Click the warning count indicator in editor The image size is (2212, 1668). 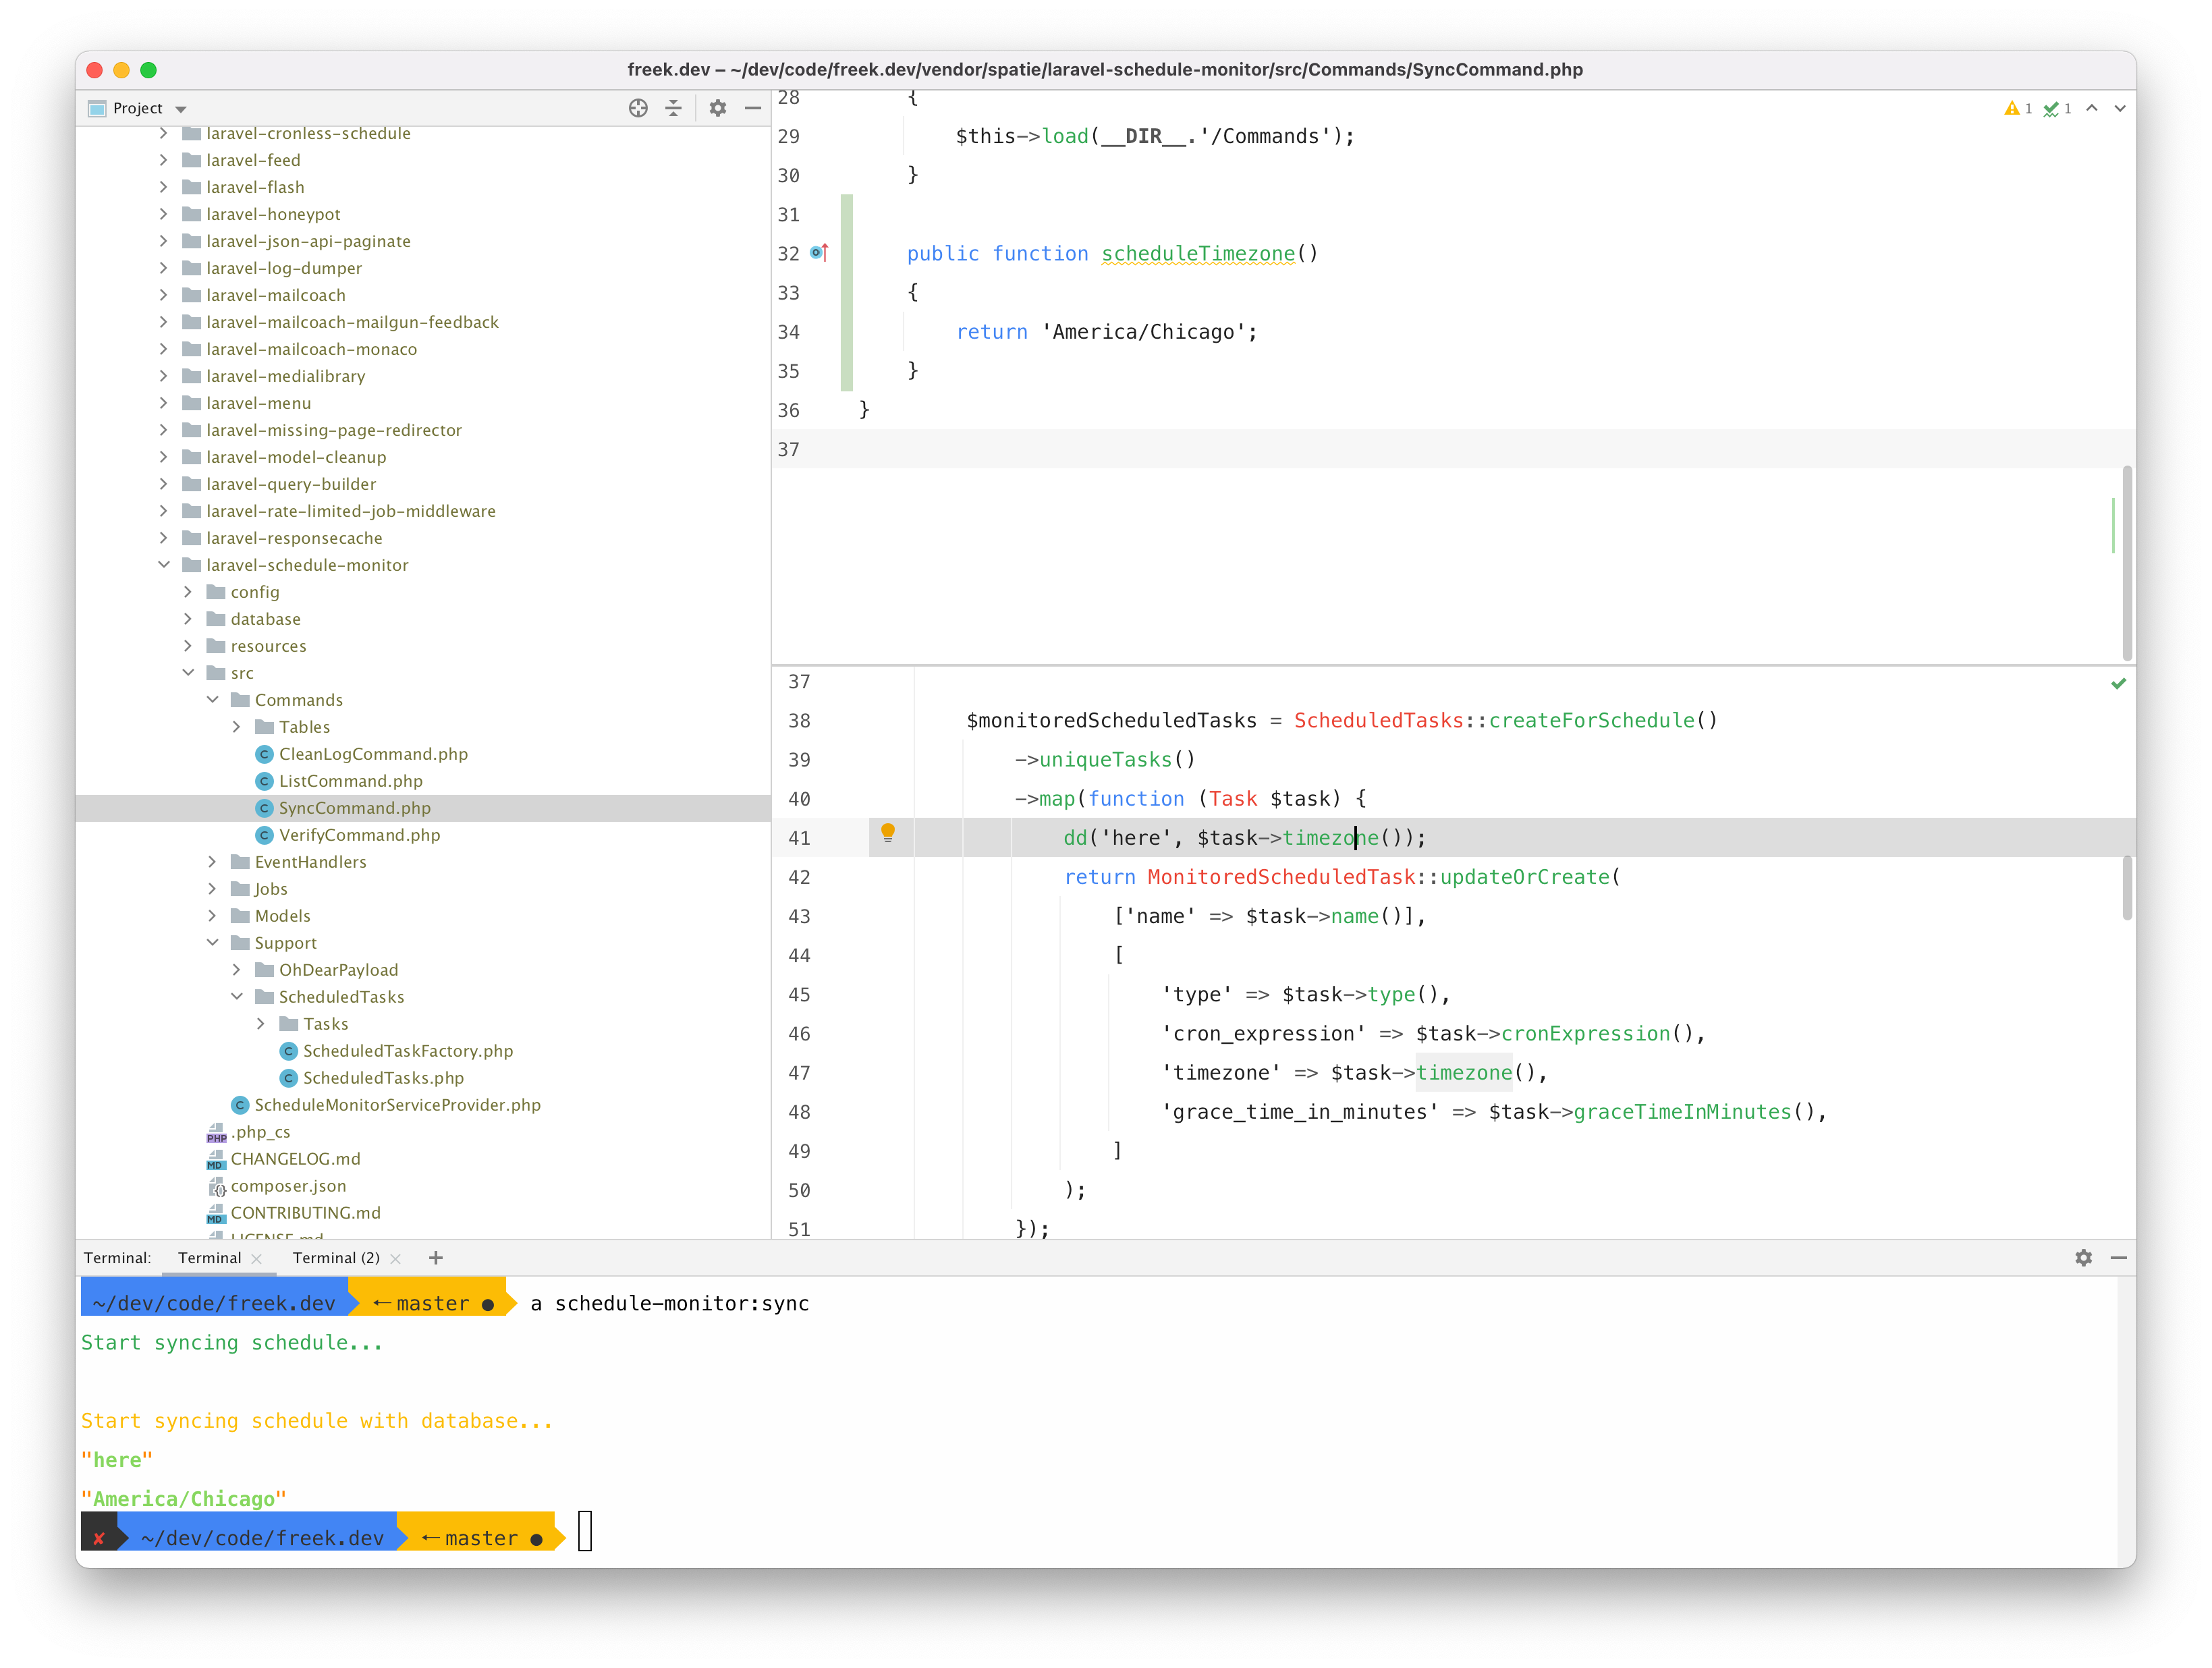coord(2014,108)
